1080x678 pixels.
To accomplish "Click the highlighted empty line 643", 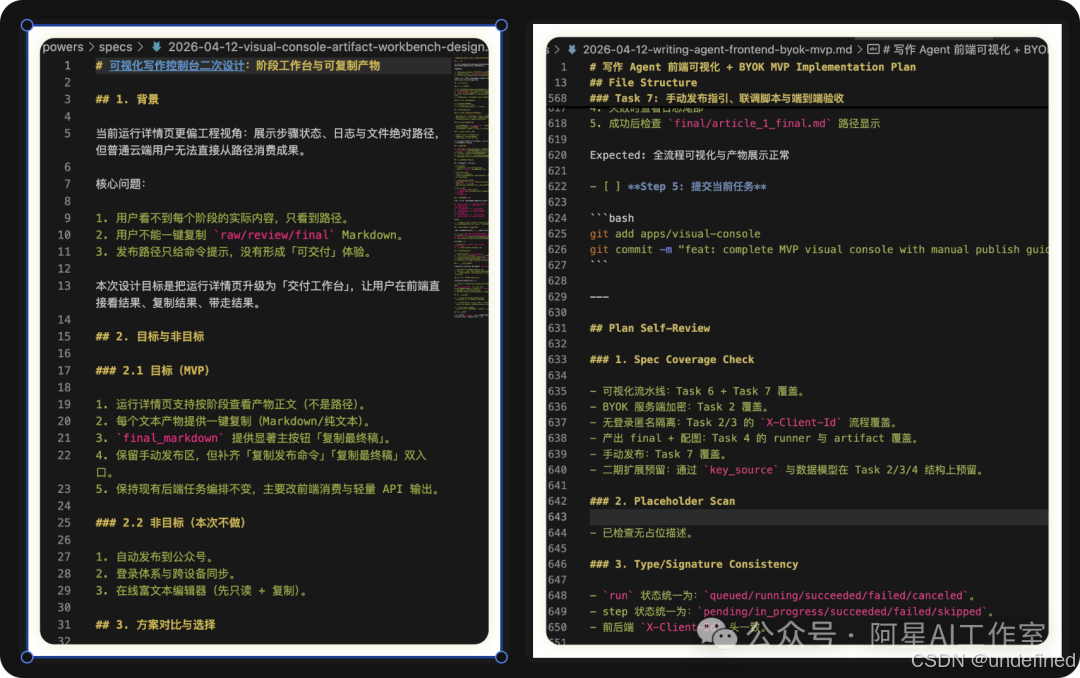I will pos(818,517).
